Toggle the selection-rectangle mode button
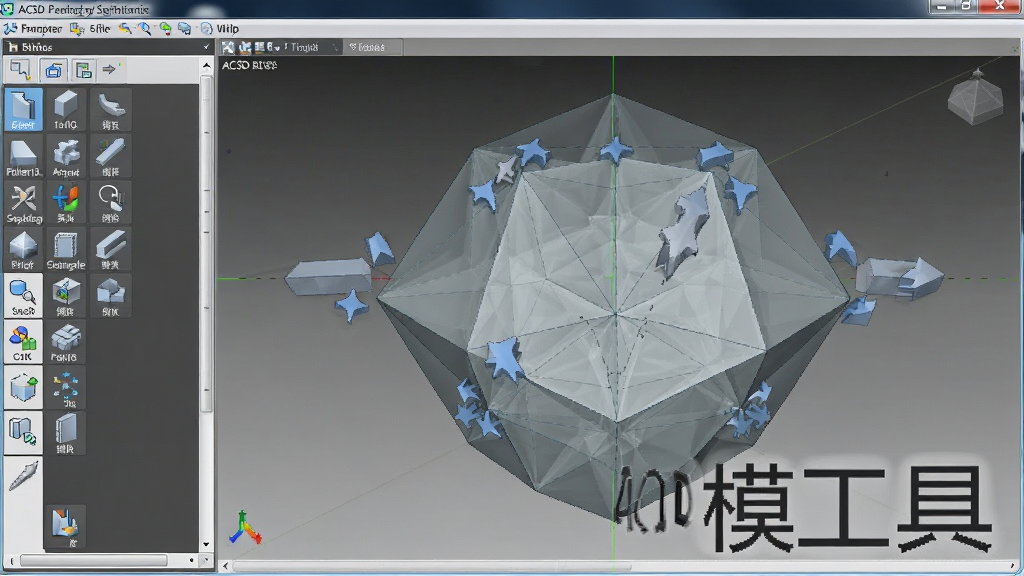The image size is (1024, 576). tap(20, 69)
